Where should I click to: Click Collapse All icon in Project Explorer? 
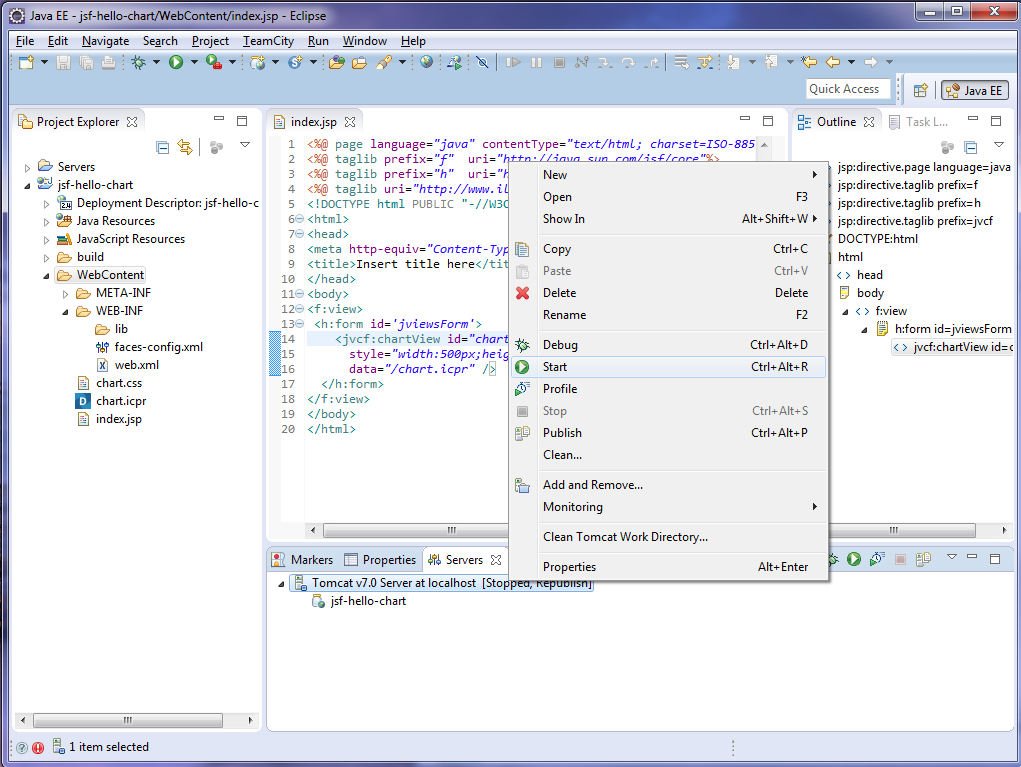click(163, 147)
